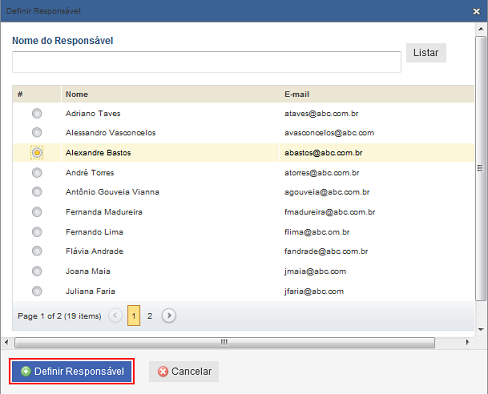Click the vertical scrollbar up arrow
Screen dimensions: 488x394
pyautogui.click(x=481, y=29)
